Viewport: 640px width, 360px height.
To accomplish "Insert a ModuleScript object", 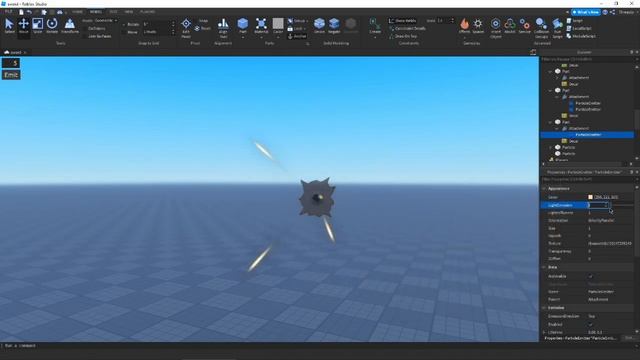I will click(x=581, y=36).
